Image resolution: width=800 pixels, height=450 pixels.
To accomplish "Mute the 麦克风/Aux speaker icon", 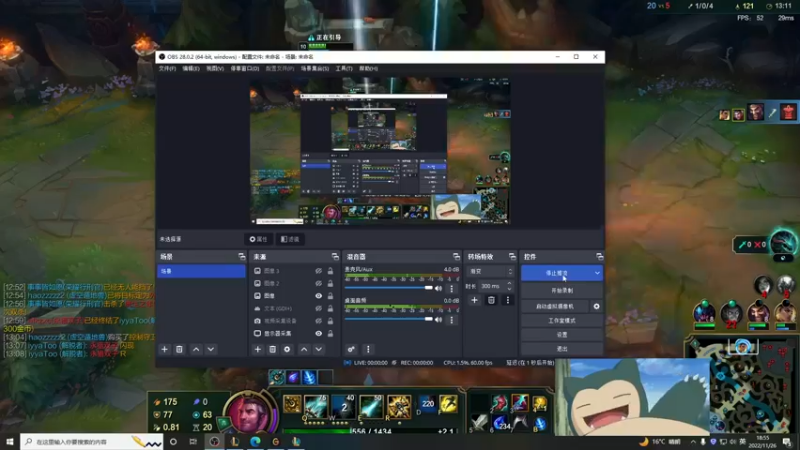I will [438, 288].
